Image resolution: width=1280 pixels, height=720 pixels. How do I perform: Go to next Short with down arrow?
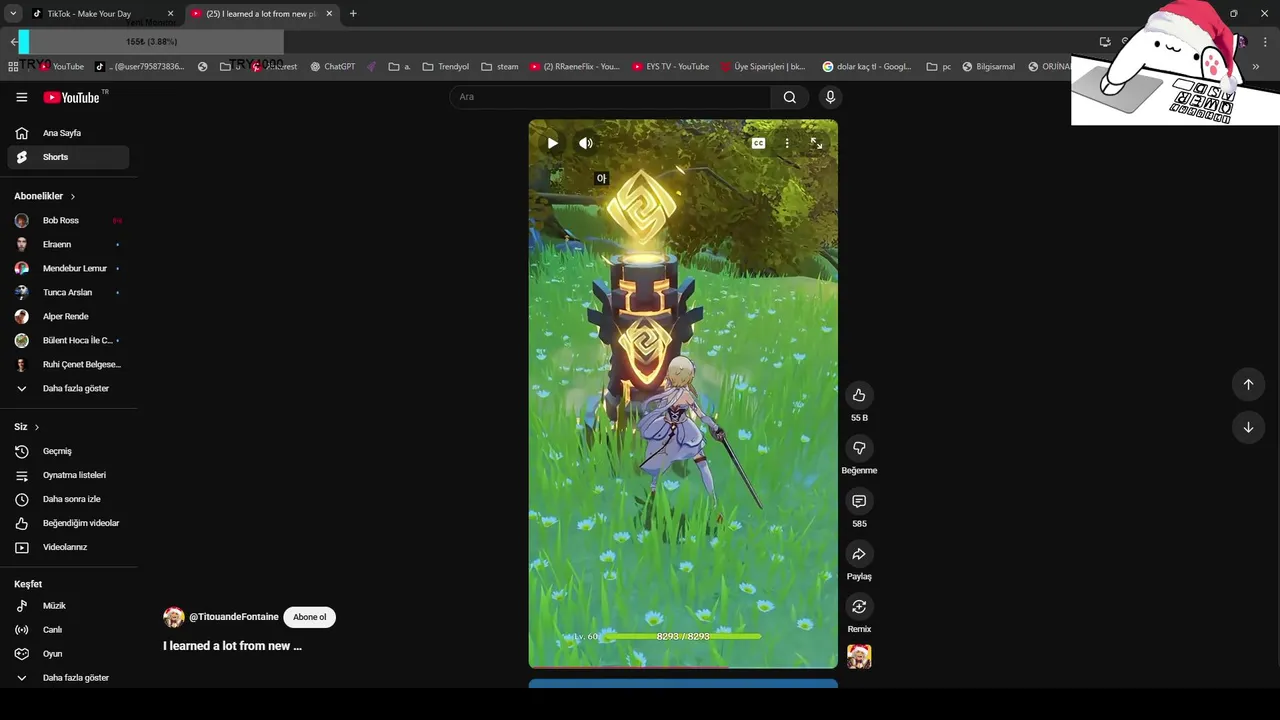coord(1248,427)
